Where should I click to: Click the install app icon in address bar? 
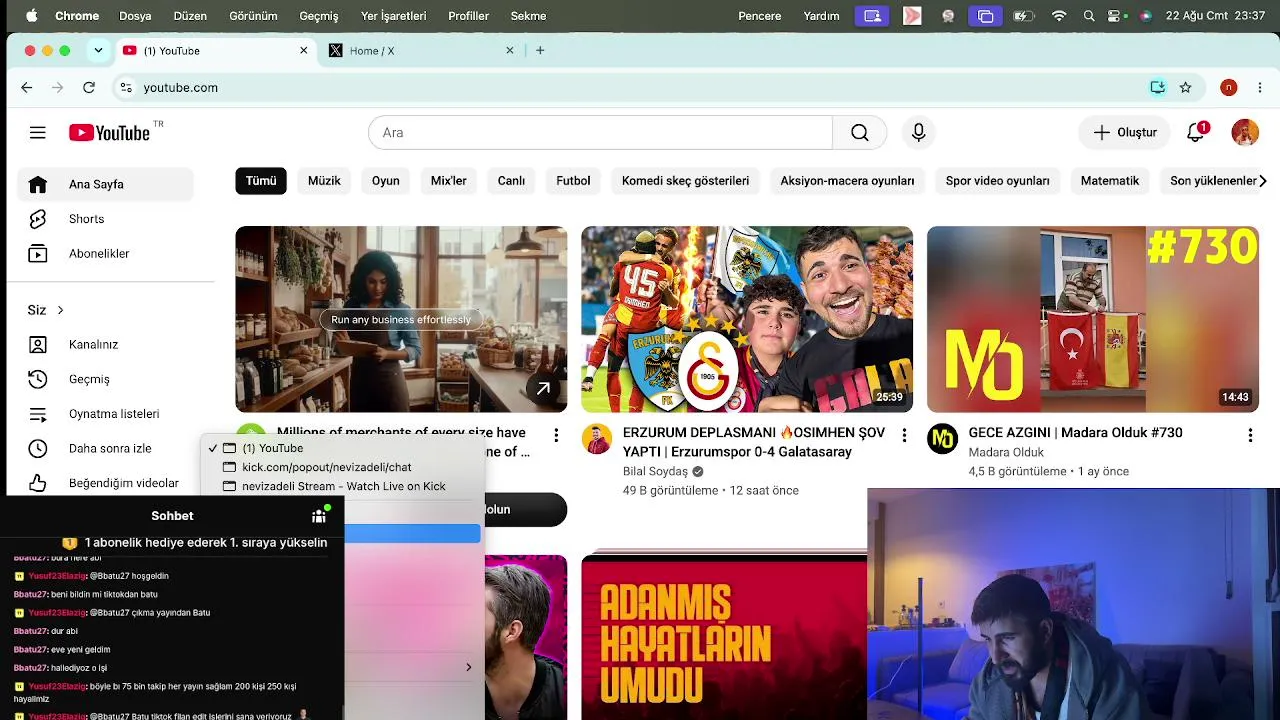coord(1158,88)
